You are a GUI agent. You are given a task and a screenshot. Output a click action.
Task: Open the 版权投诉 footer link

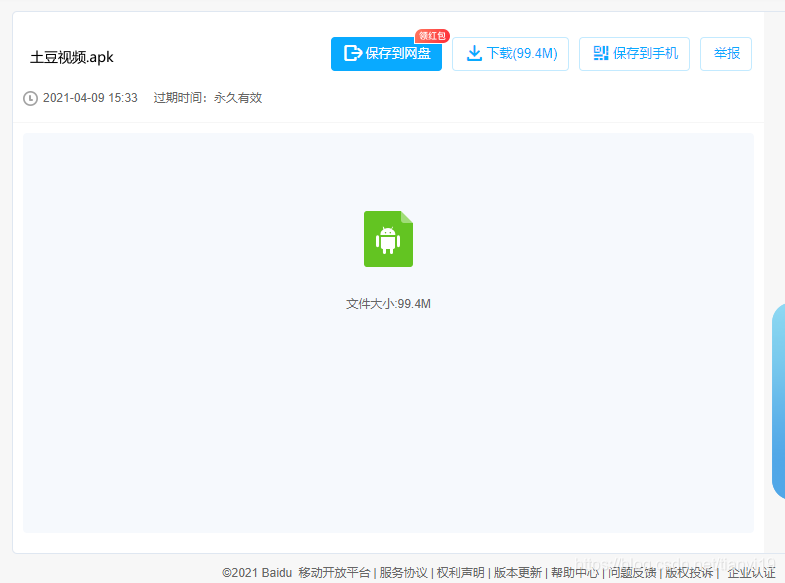(x=689, y=572)
